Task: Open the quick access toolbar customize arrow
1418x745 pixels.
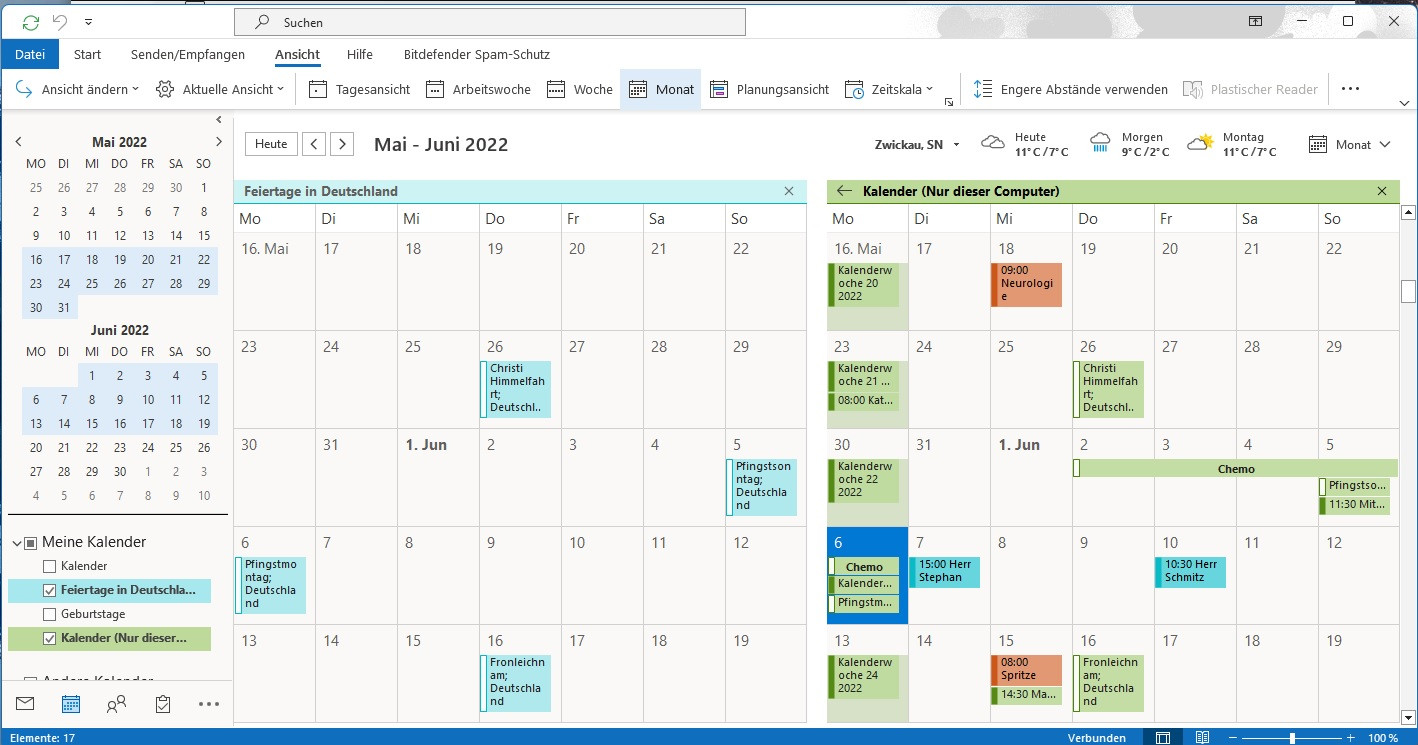Action: pos(88,22)
